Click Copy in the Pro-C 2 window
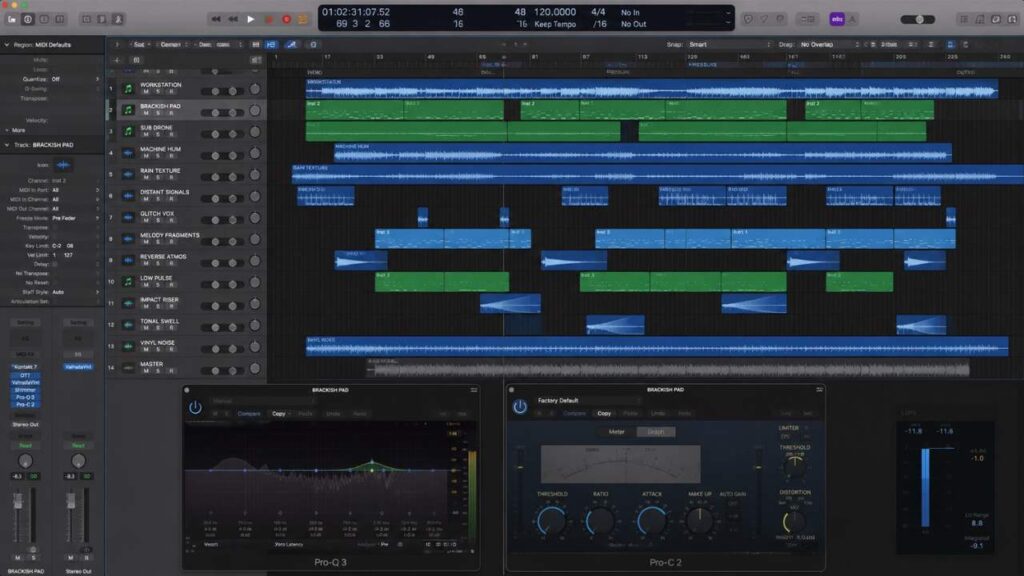 pyautogui.click(x=604, y=413)
